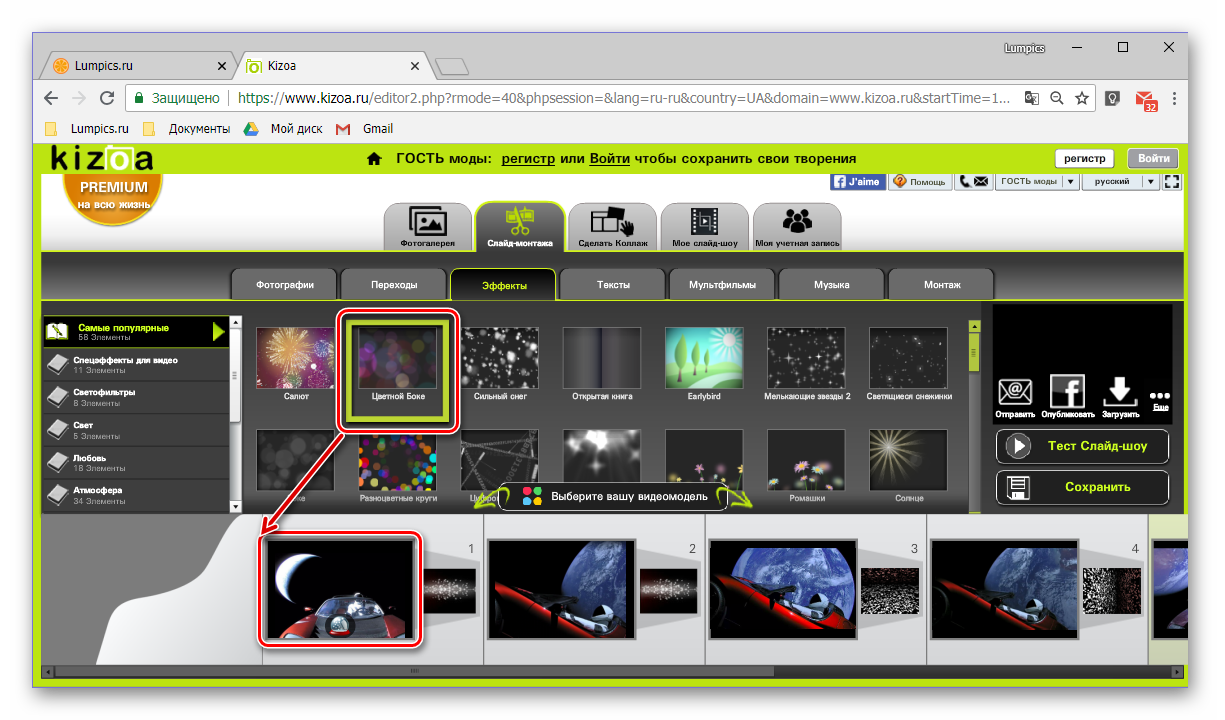The image size is (1225, 720).
Task: Click the browser back arrow
Action: pos(51,98)
